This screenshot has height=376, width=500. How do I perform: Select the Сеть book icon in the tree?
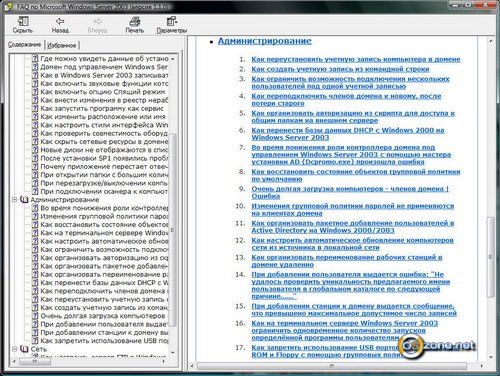24,349
